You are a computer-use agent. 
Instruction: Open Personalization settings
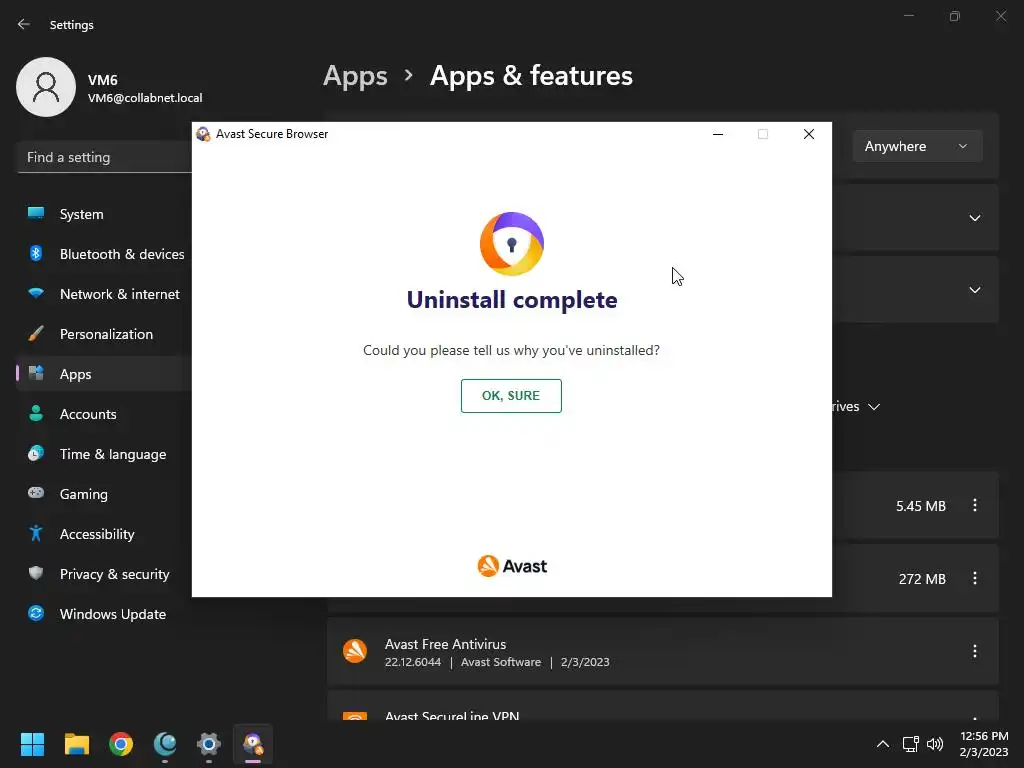tap(104, 334)
